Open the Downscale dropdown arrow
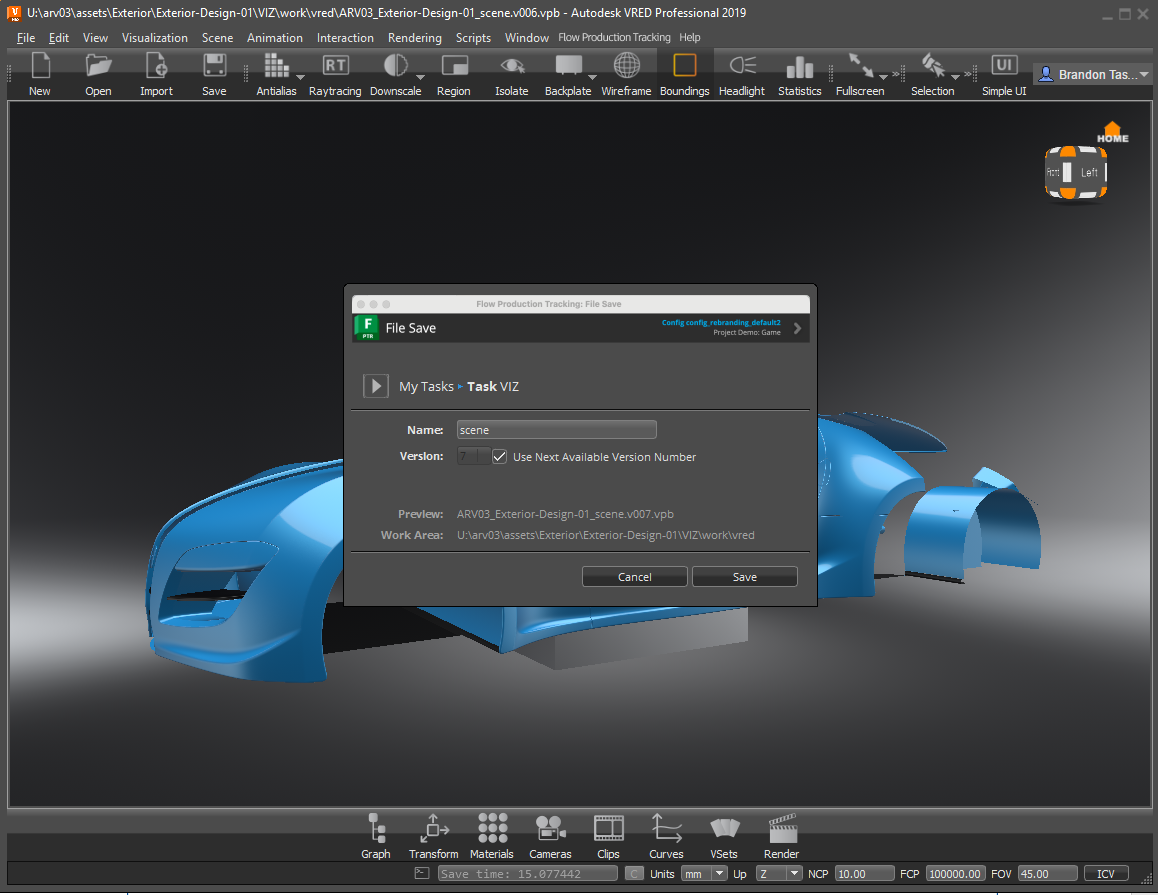Image resolution: width=1158 pixels, height=895 pixels. click(x=420, y=77)
